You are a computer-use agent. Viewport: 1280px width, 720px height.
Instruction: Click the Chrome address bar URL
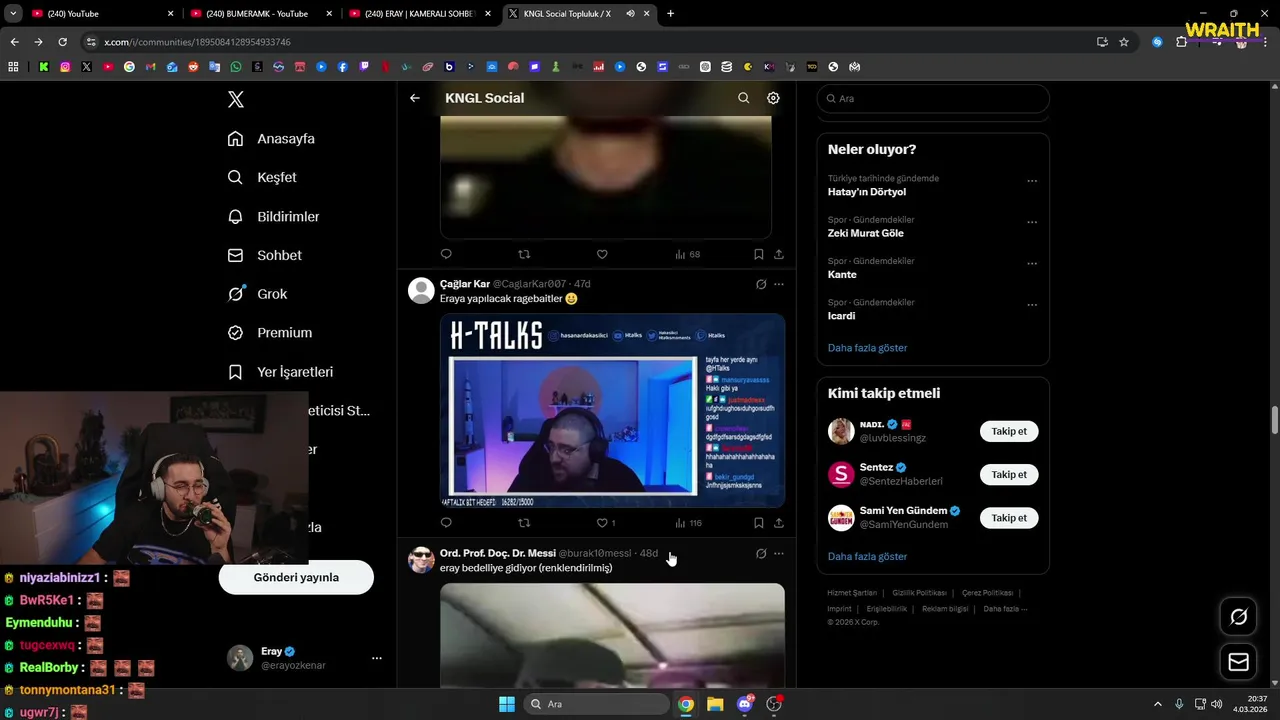[197, 42]
